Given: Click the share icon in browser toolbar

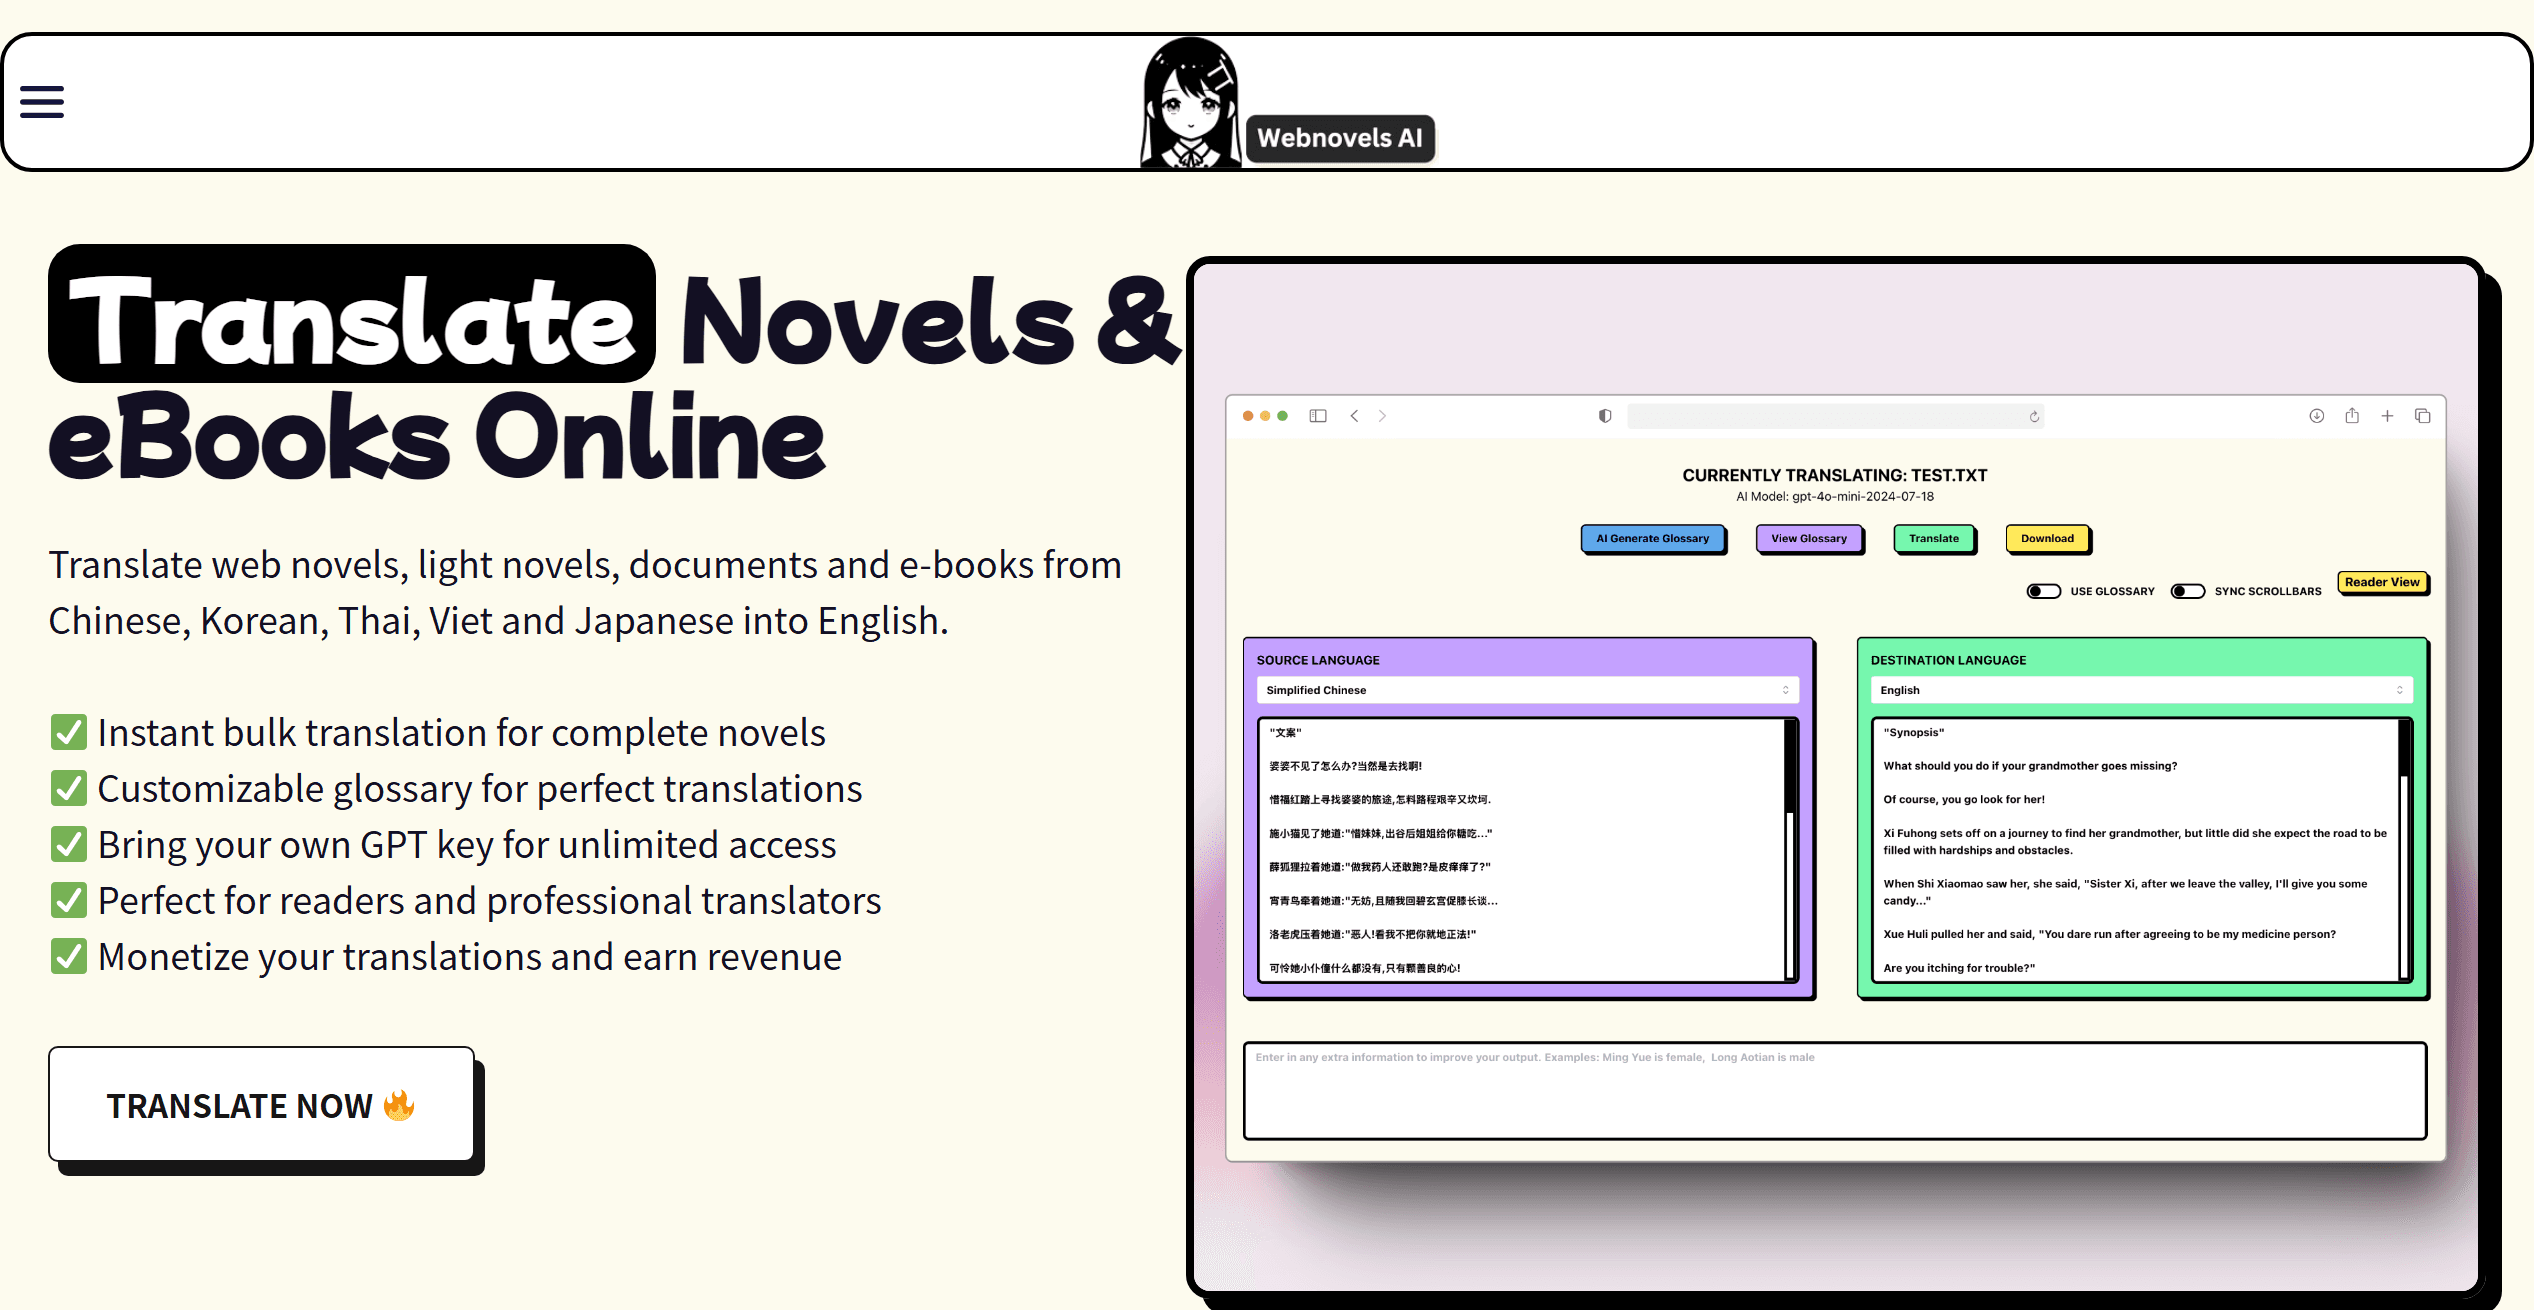Looking at the screenshot, I should pyautogui.click(x=2352, y=416).
